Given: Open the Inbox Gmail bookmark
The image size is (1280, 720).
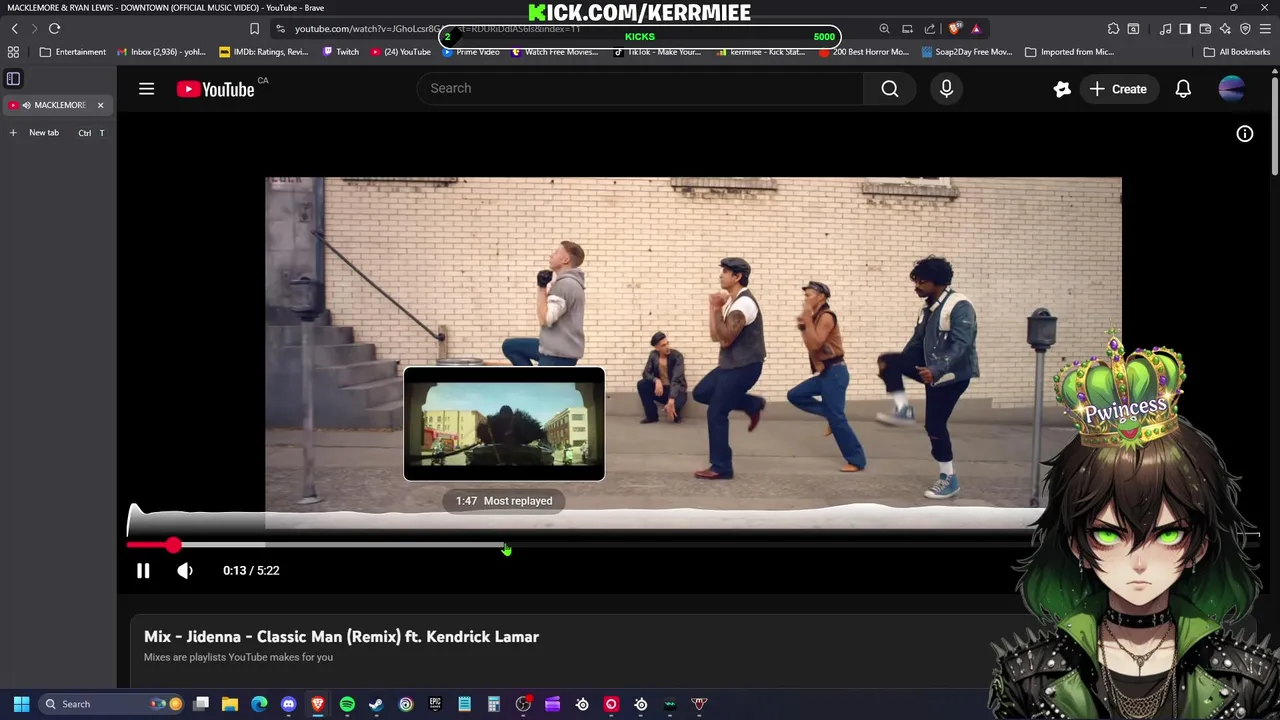Looking at the screenshot, I should tap(161, 52).
